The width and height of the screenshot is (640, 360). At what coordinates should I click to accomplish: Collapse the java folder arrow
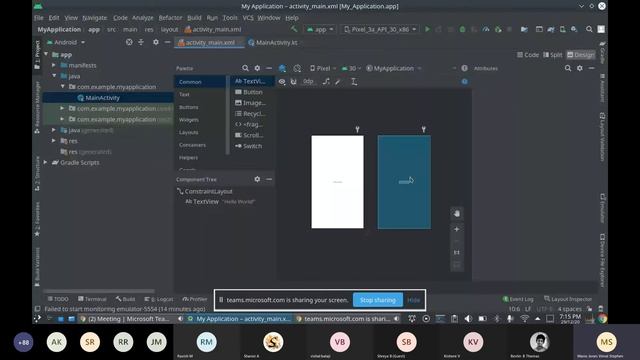54,76
